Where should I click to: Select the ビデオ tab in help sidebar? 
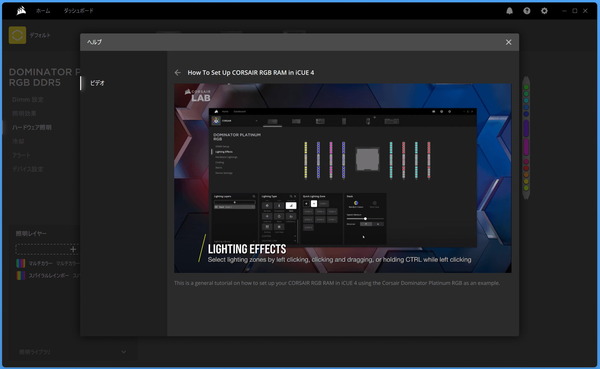(x=97, y=83)
